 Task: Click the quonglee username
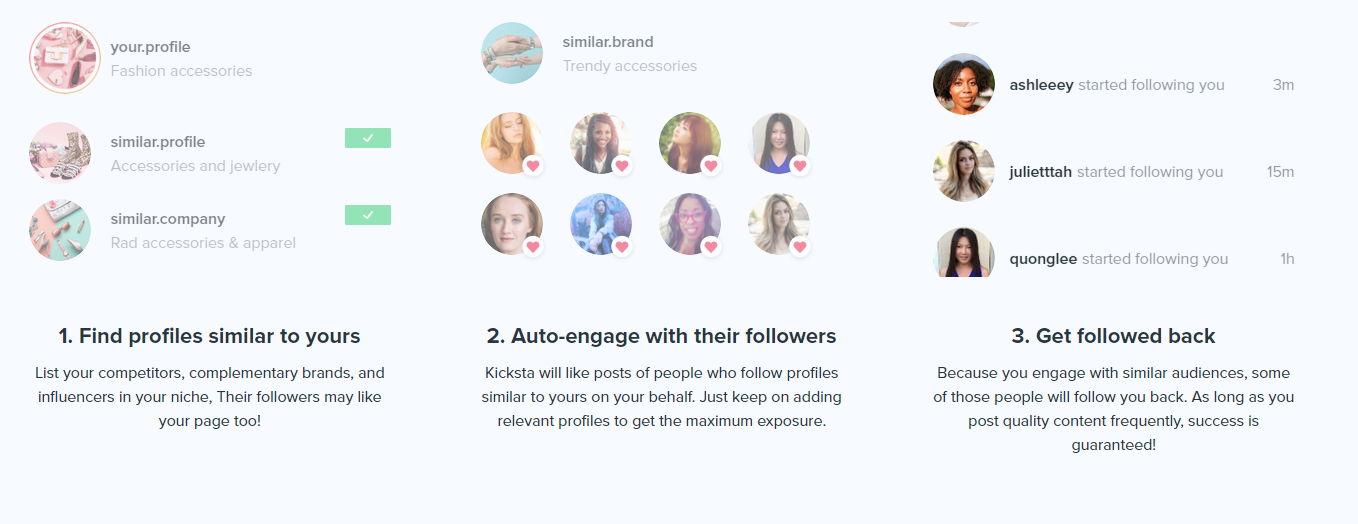1043,259
